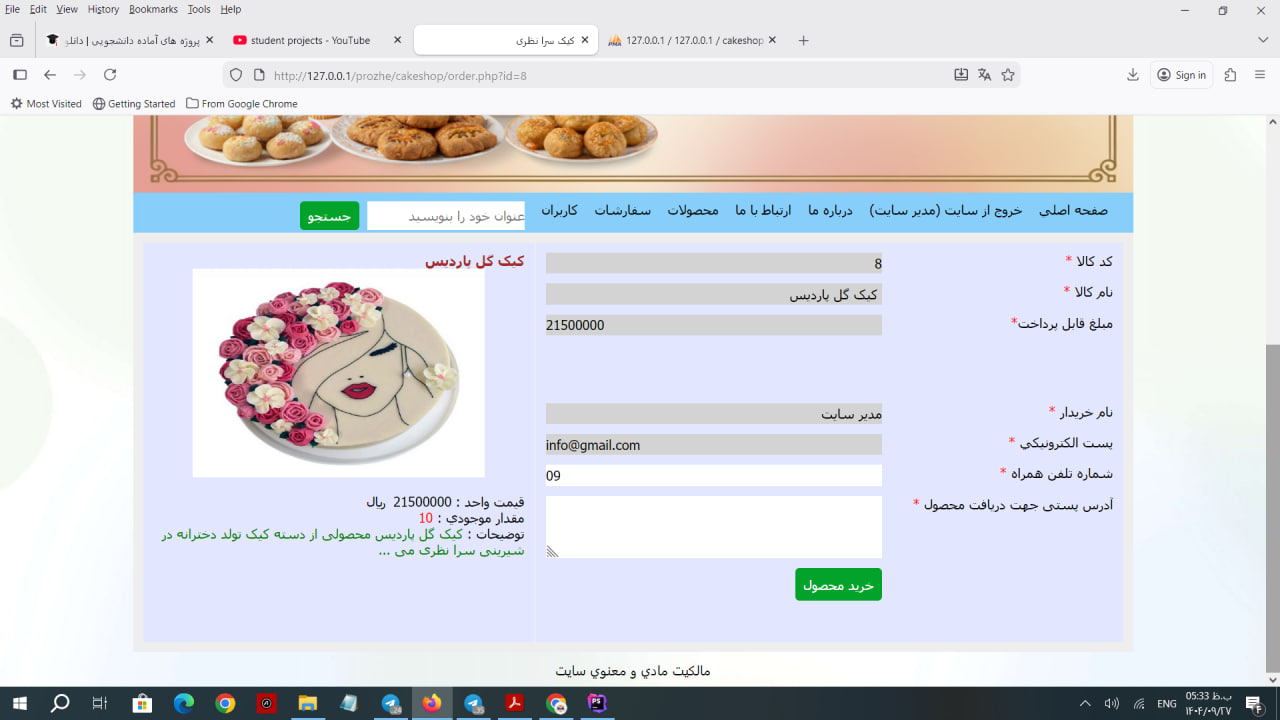Bookmark this page with the star icon

point(1008,75)
